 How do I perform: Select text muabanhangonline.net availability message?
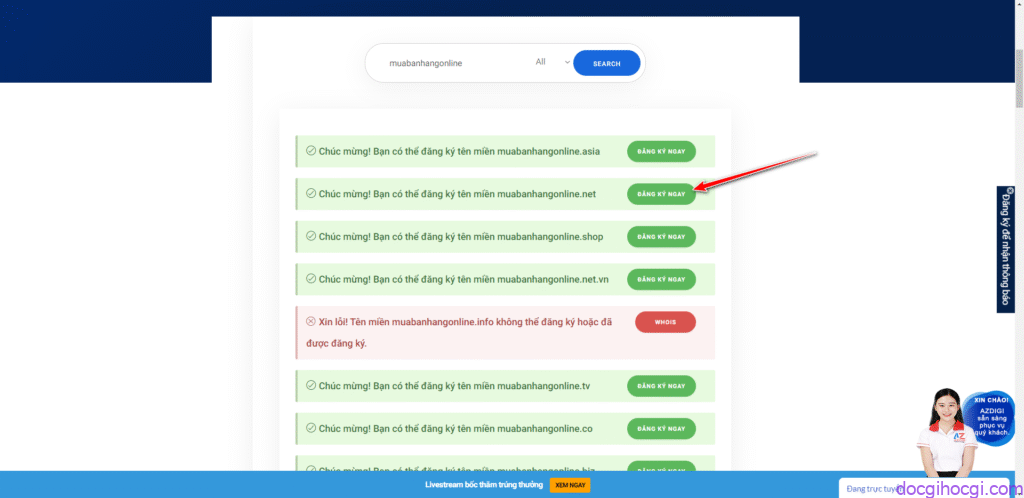pos(457,194)
